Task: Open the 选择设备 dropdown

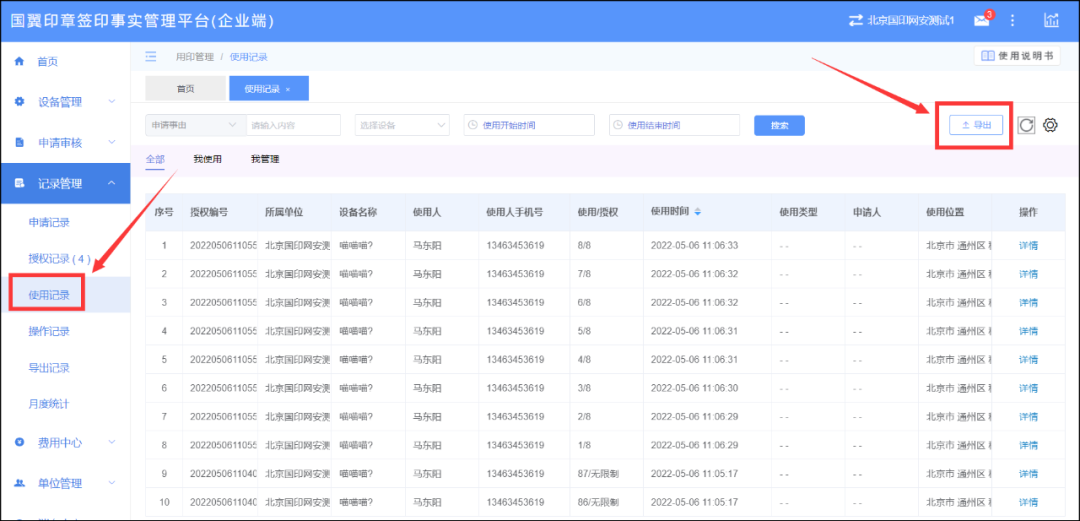Action: point(402,125)
